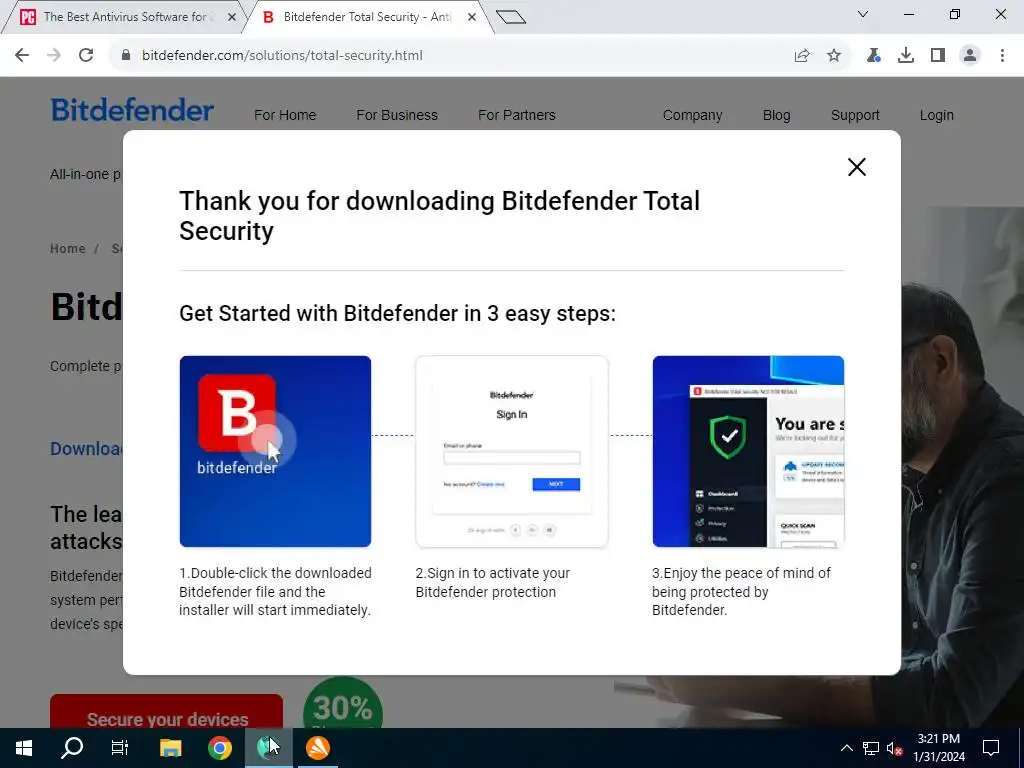Screen dimensions: 1024x768
Task: Open For Partners menu
Action: click(x=517, y=115)
